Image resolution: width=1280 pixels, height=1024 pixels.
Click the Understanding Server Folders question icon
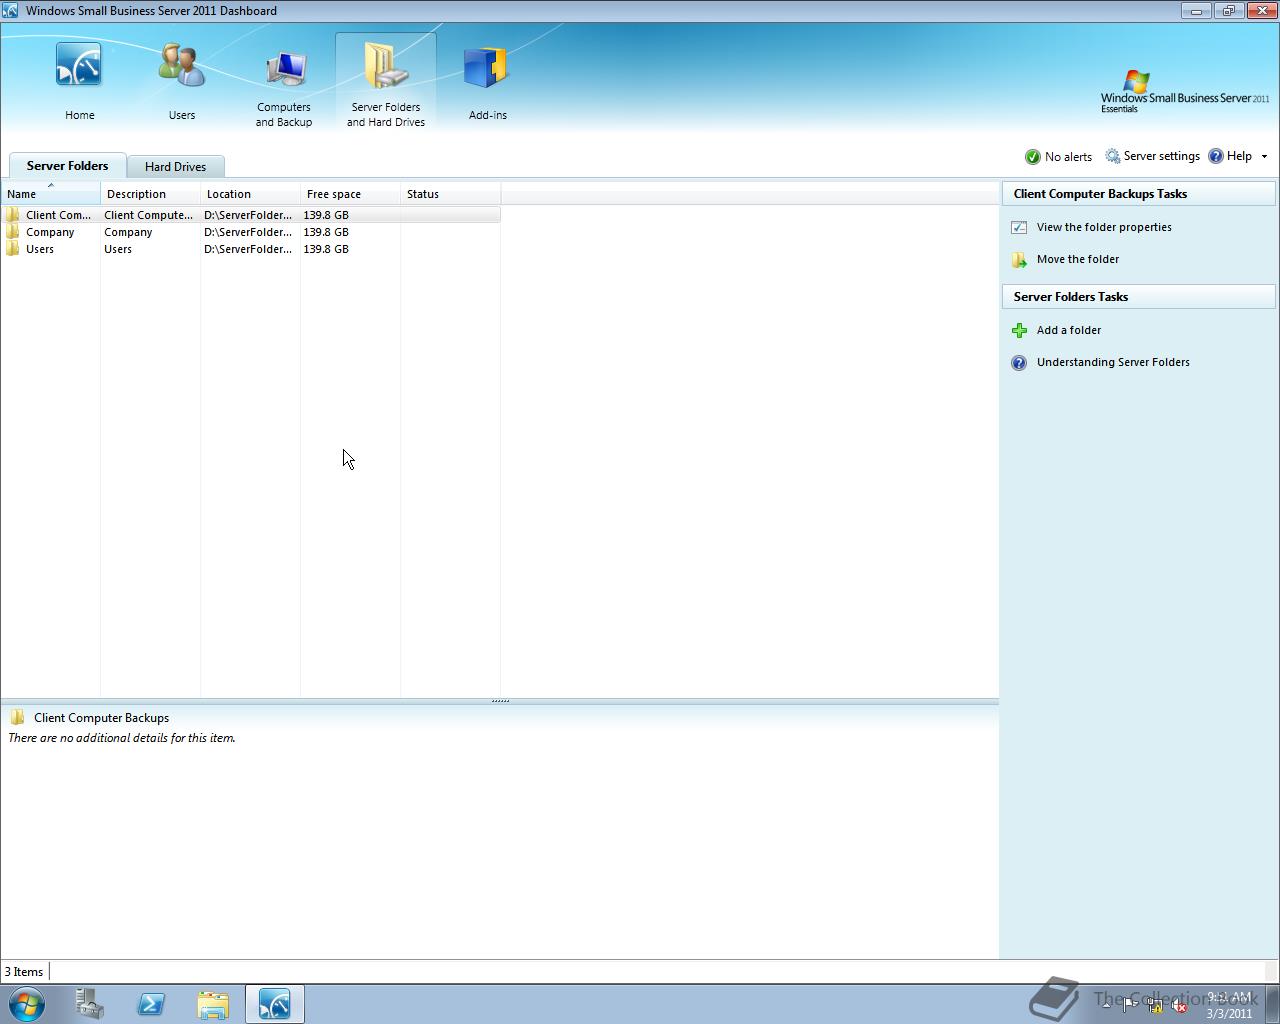tap(1019, 363)
